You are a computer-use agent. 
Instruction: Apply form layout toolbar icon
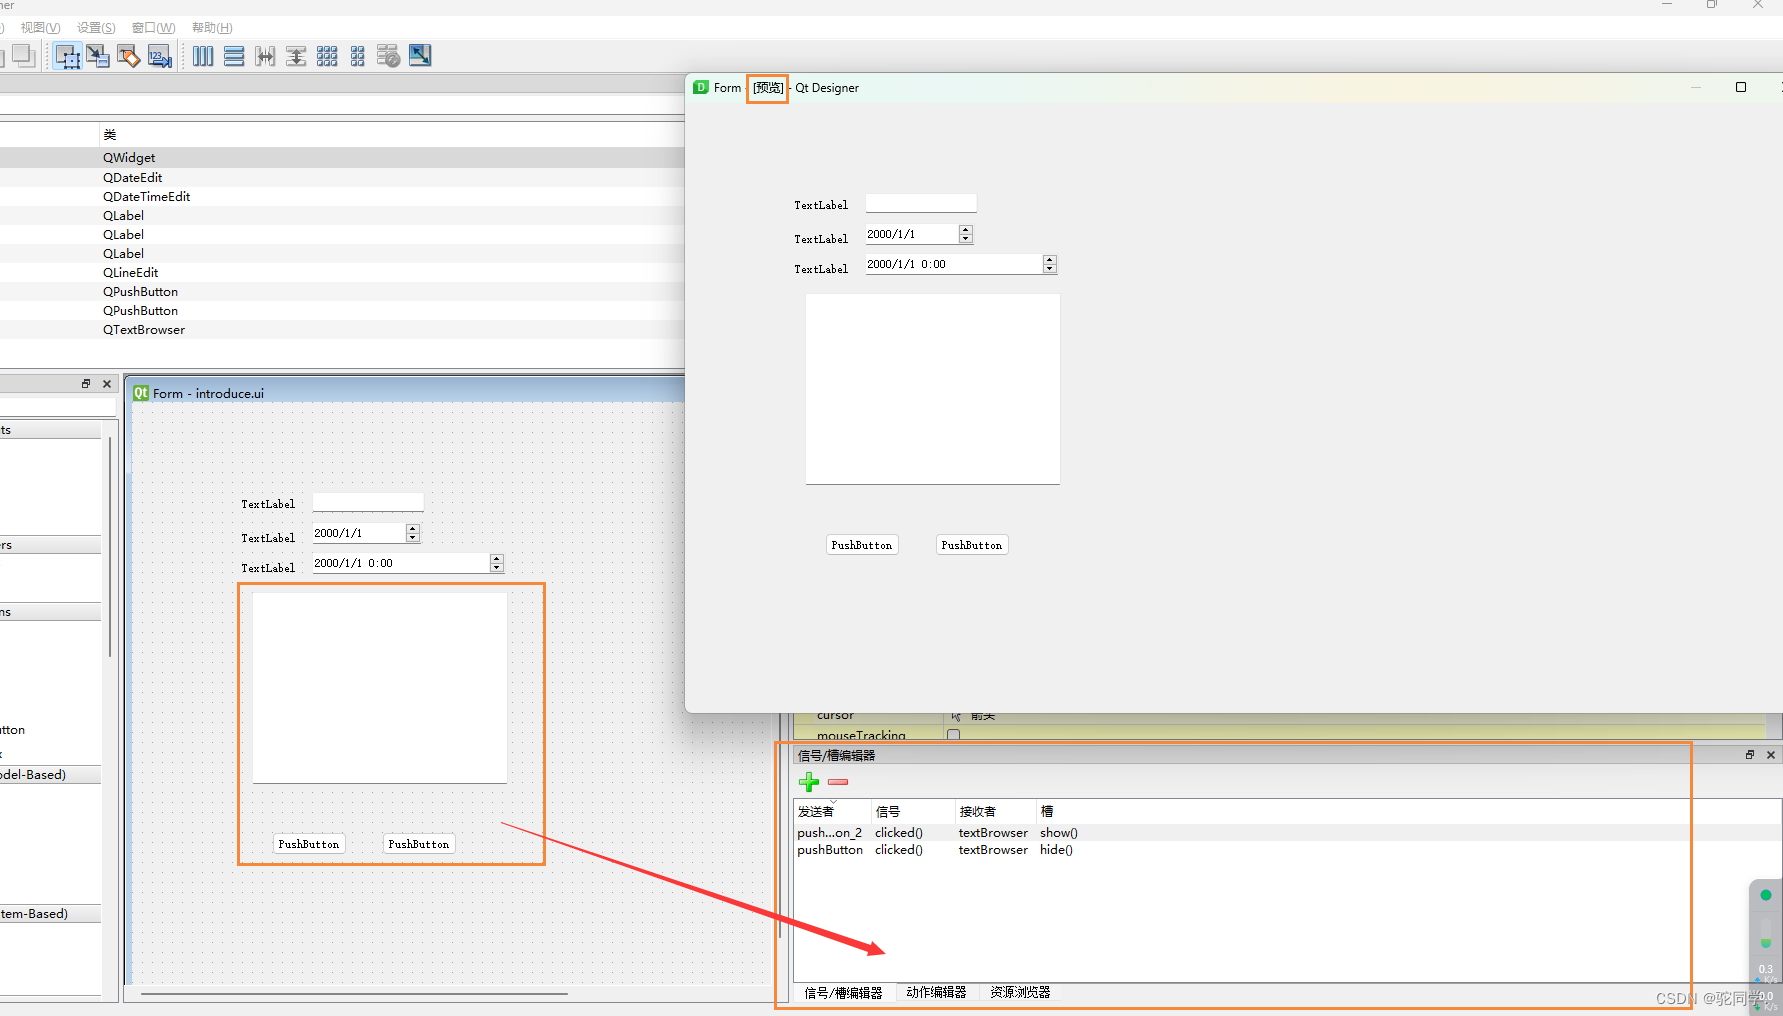pos(358,56)
